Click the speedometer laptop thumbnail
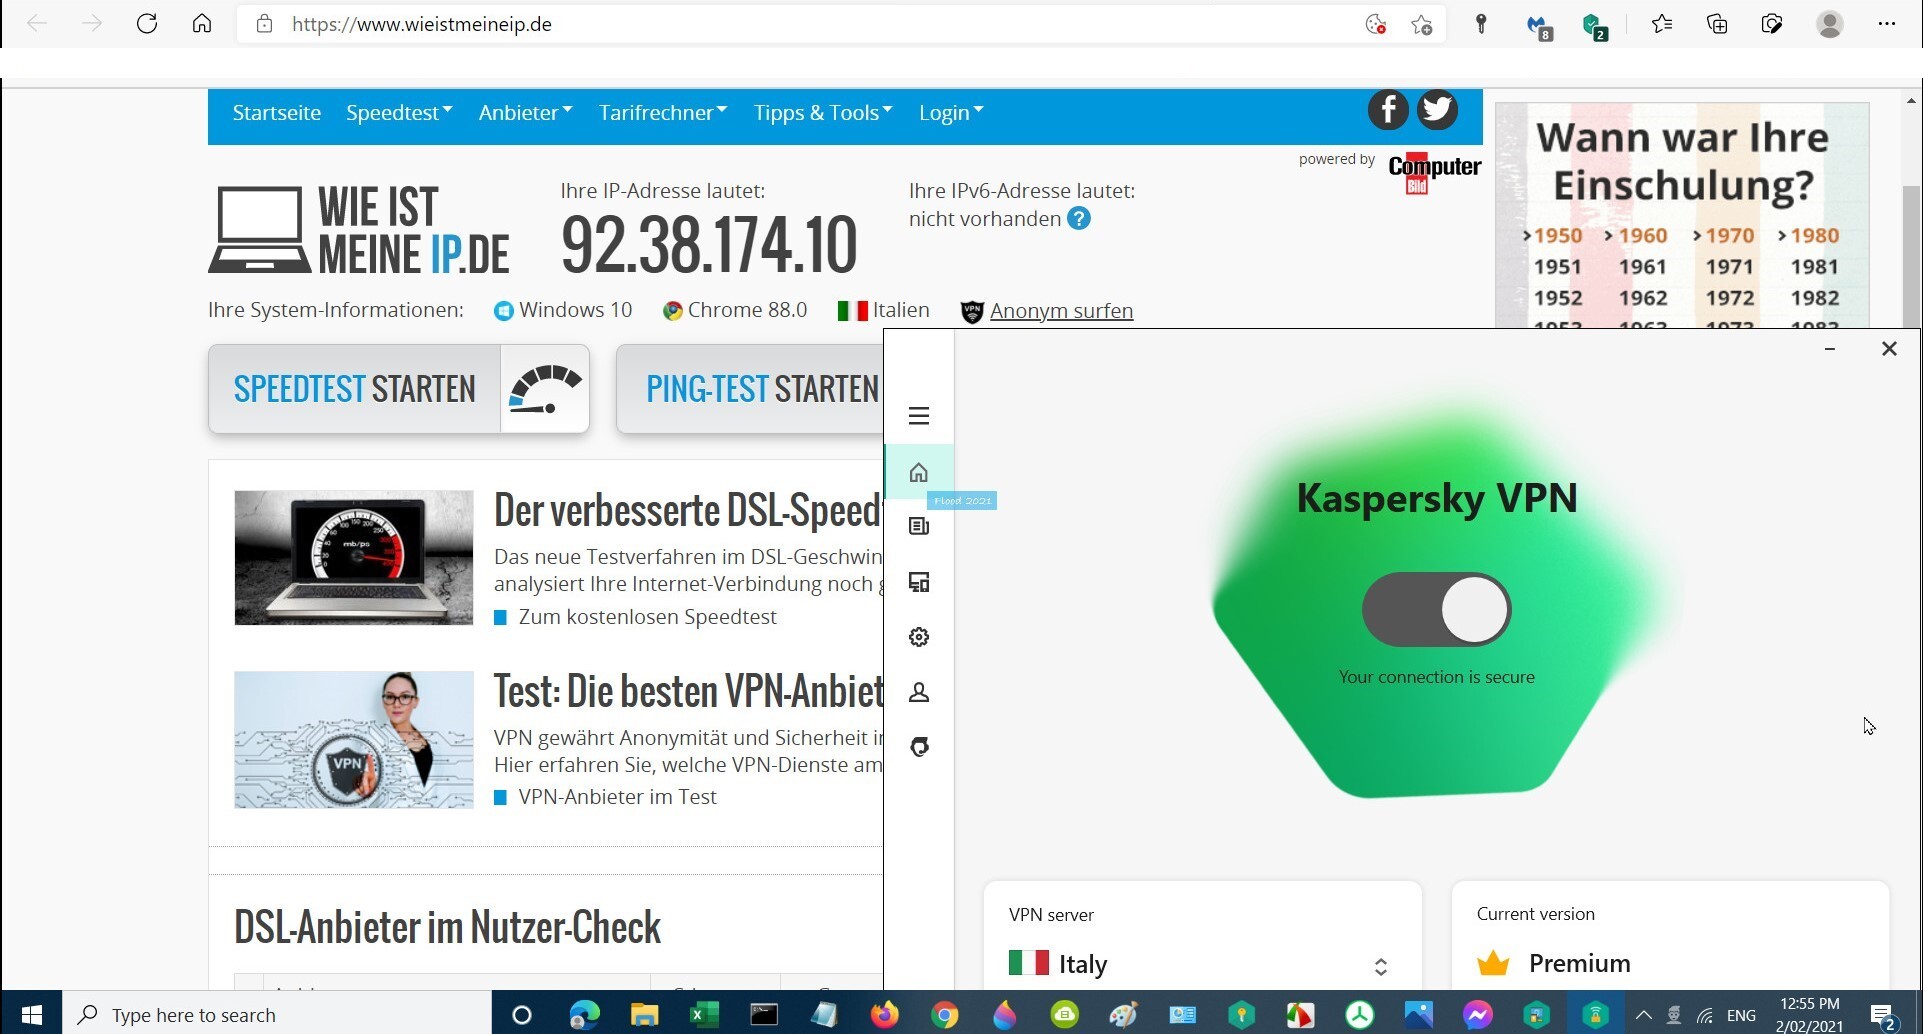This screenshot has width=1923, height=1034. (354, 558)
